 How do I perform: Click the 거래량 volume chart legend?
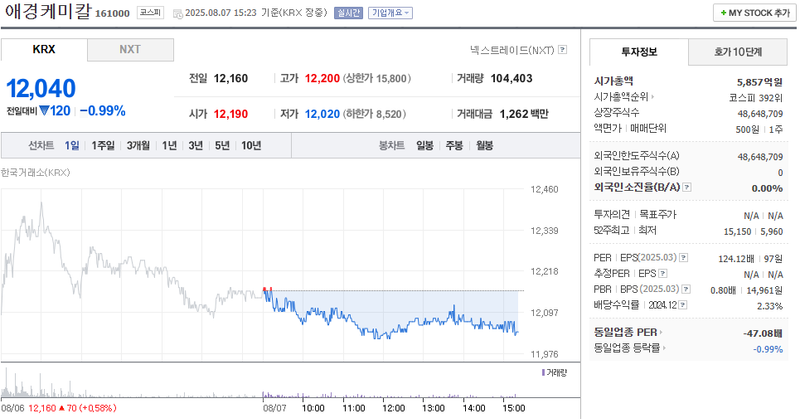click(554, 373)
